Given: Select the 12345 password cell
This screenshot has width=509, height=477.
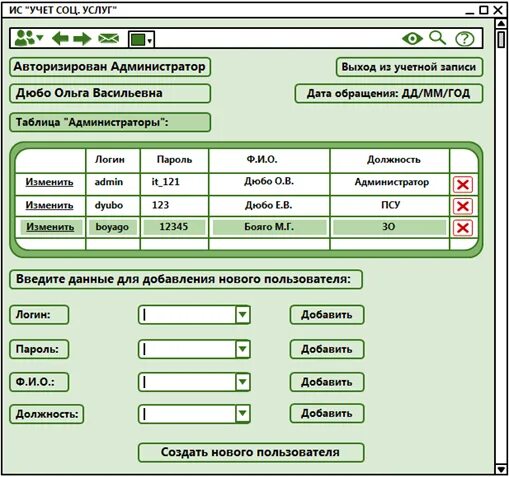Looking at the screenshot, I should pyautogui.click(x=174, y=227).
